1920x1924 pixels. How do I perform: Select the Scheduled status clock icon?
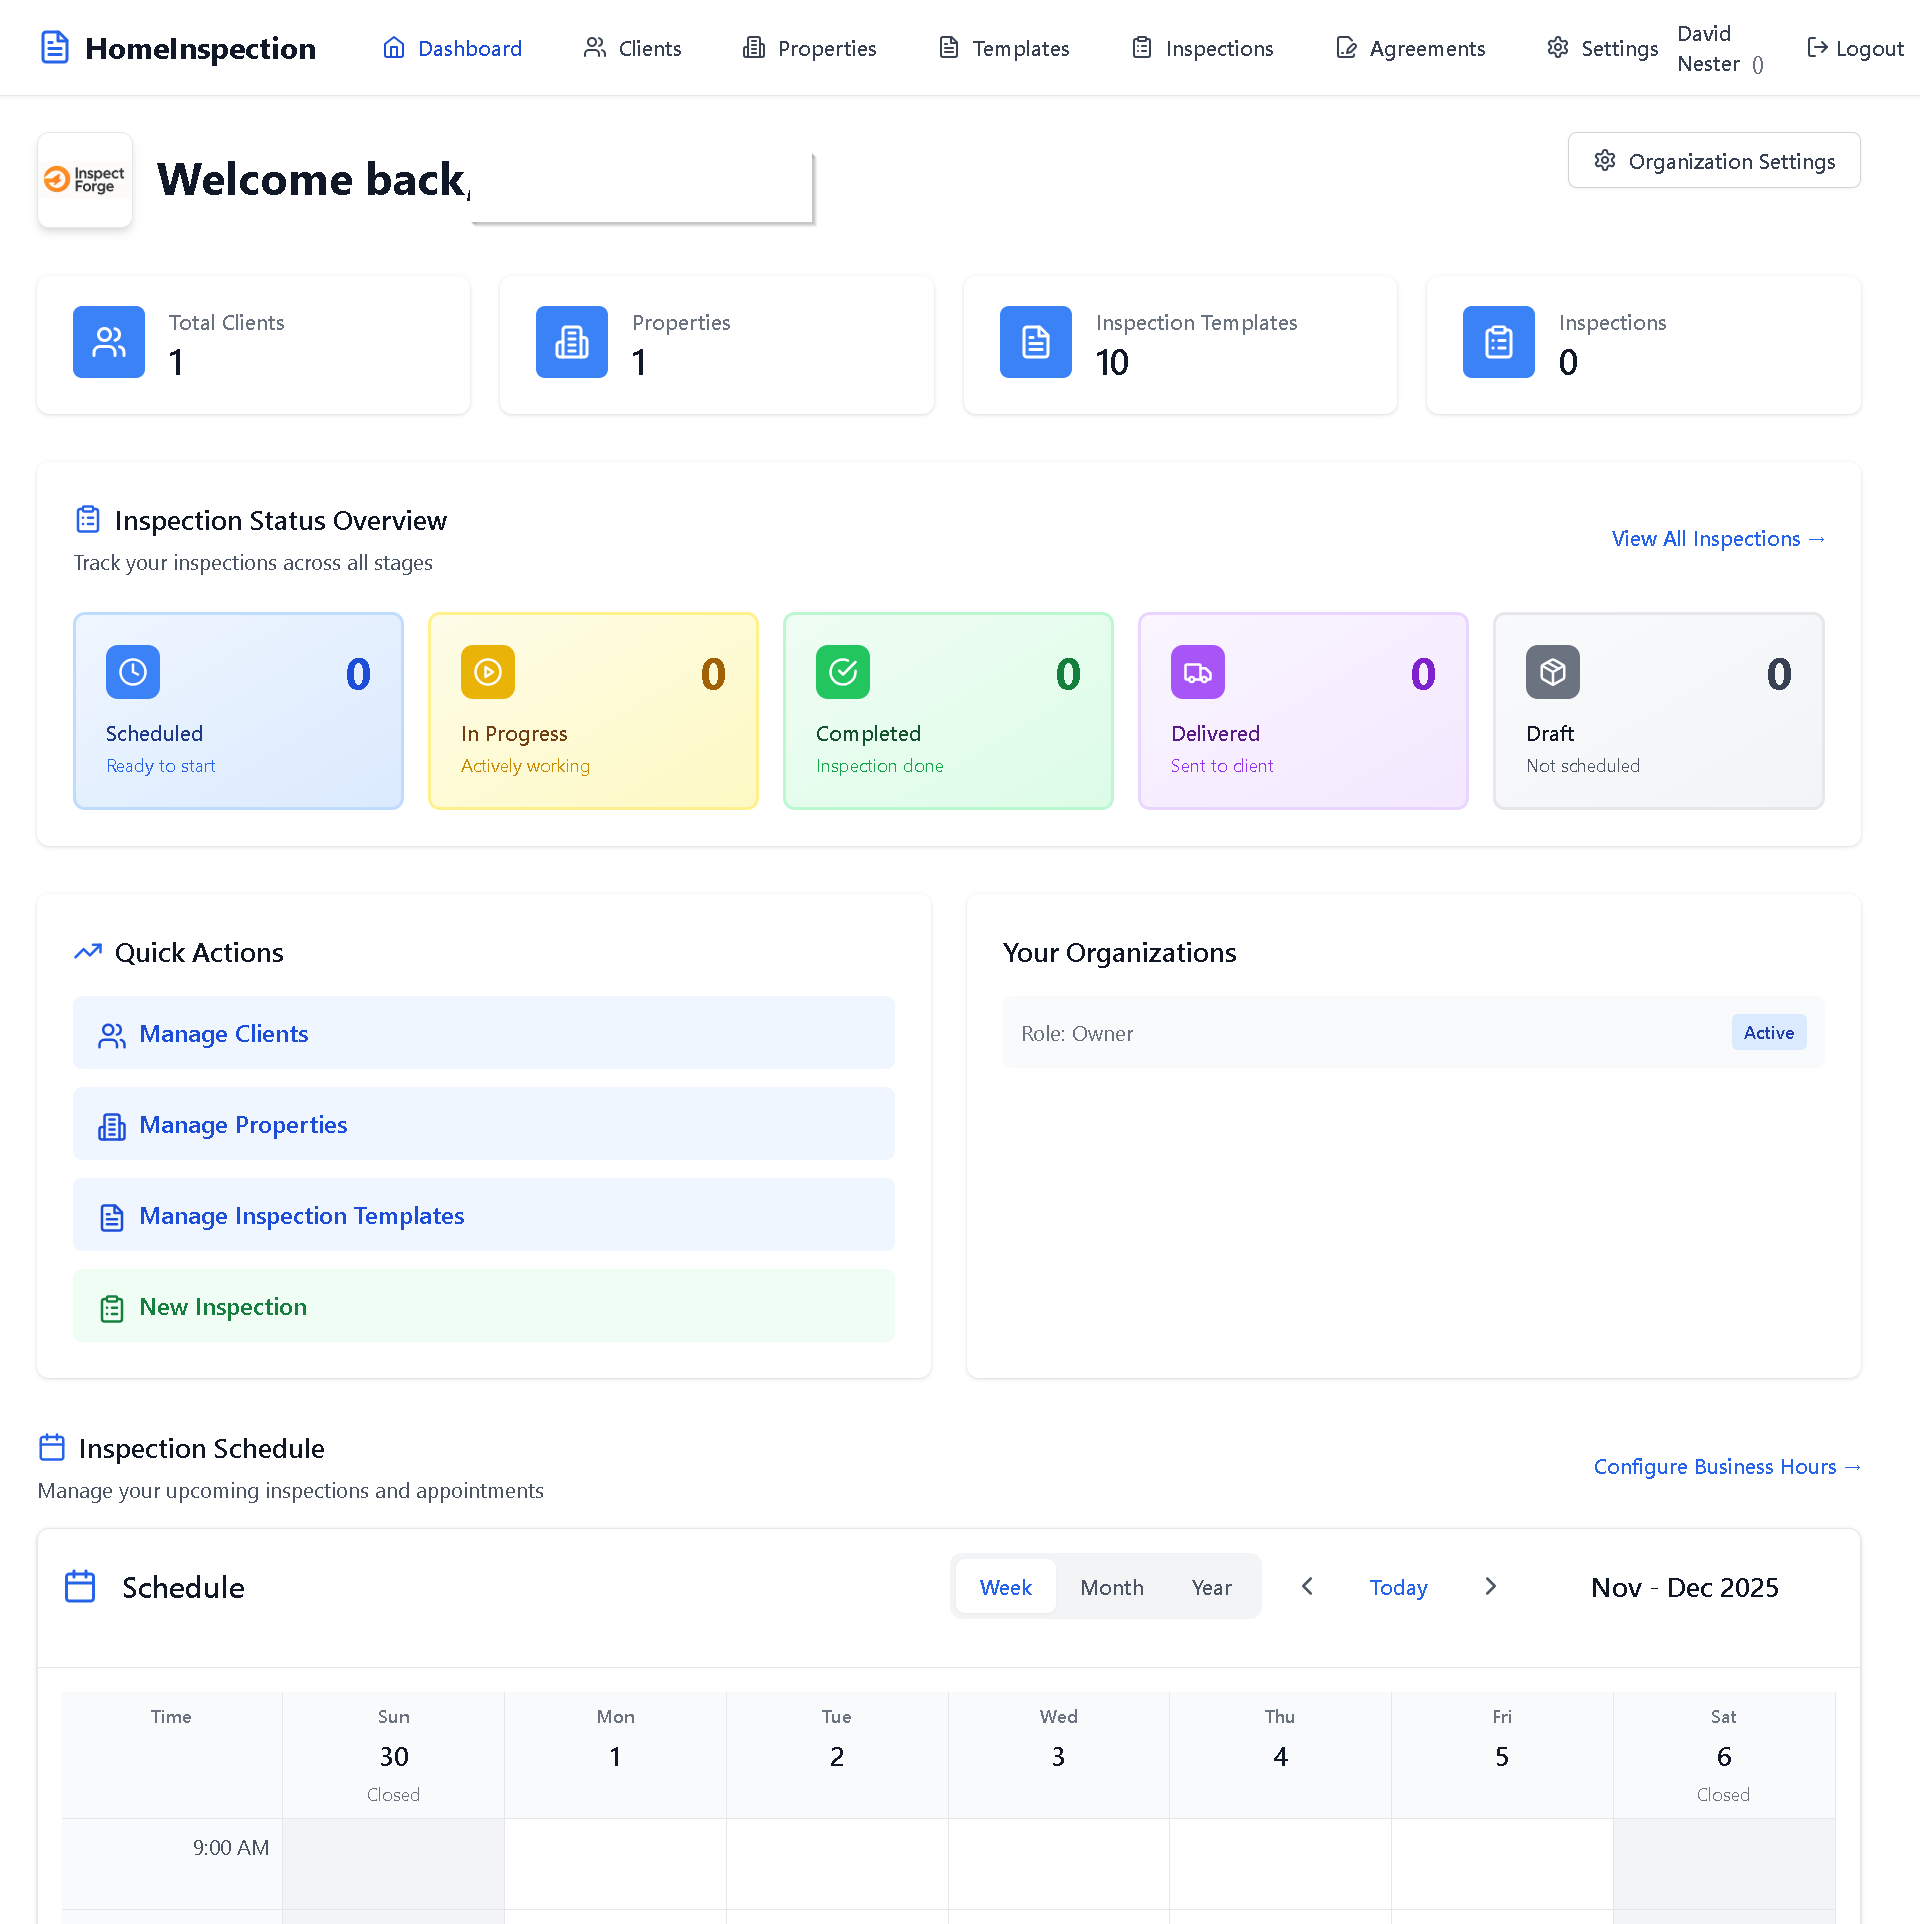pos(132,672)
